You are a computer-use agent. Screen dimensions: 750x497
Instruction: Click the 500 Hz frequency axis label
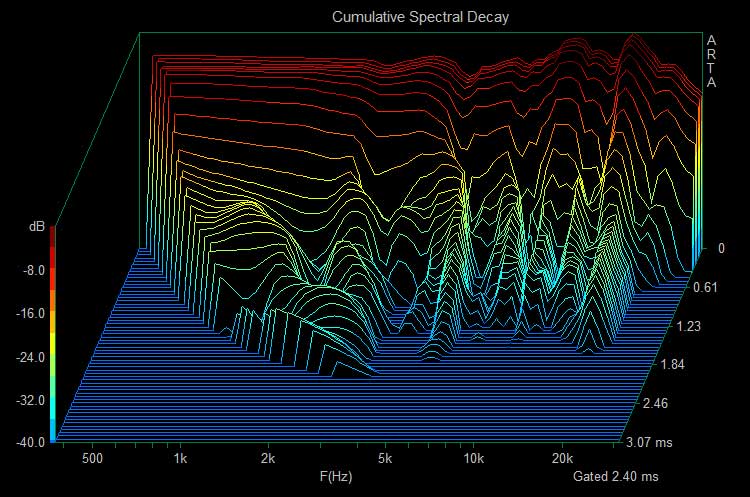click(x=92, y=459)
